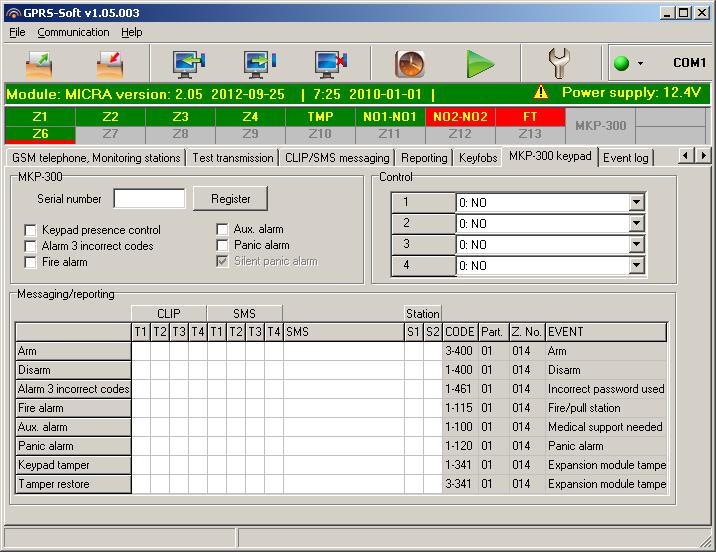Image resolution: width=716 pixels, height=552 pixels.
Task: Toggle the Aux. alarm checkbox
Action: pos(222,229)
